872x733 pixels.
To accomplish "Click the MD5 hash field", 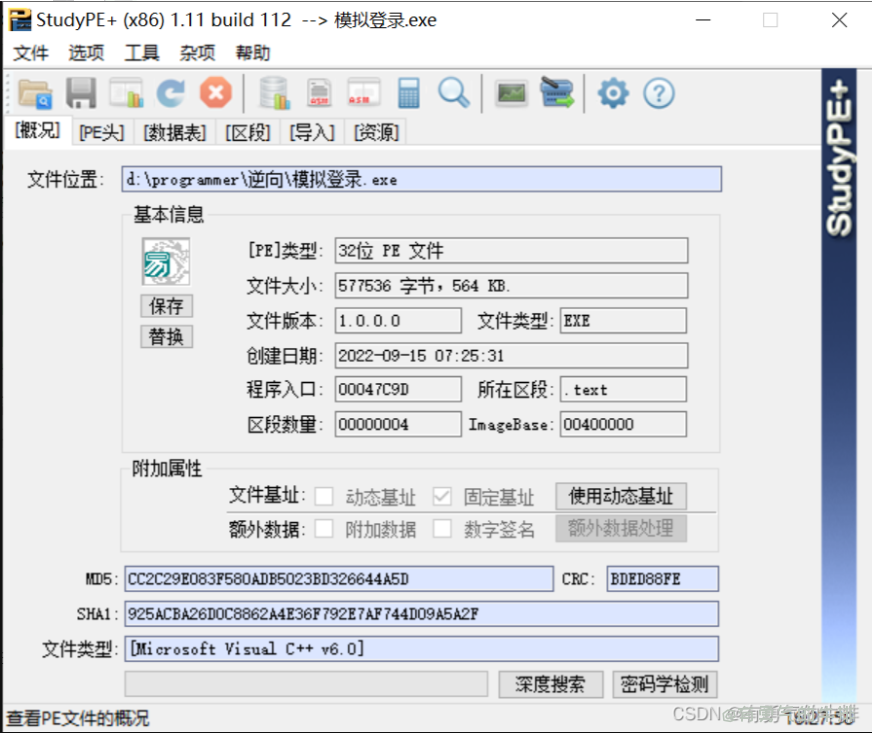I will coord(339,579).
